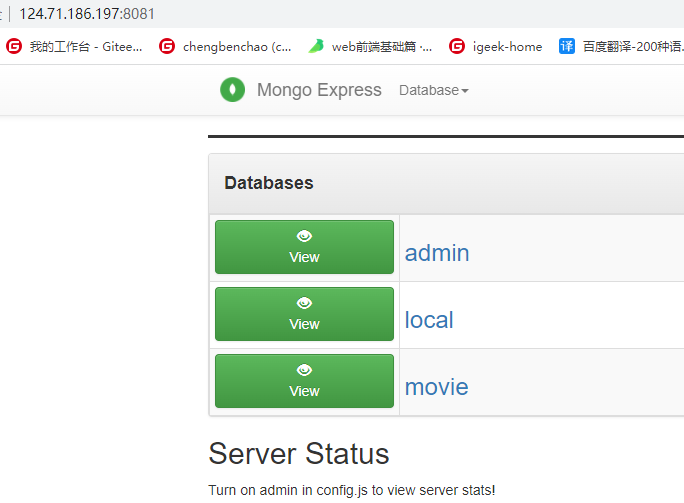This screenshot has width=684, height=503.
Task: Click View button for movie database
Action: (304, 381)
